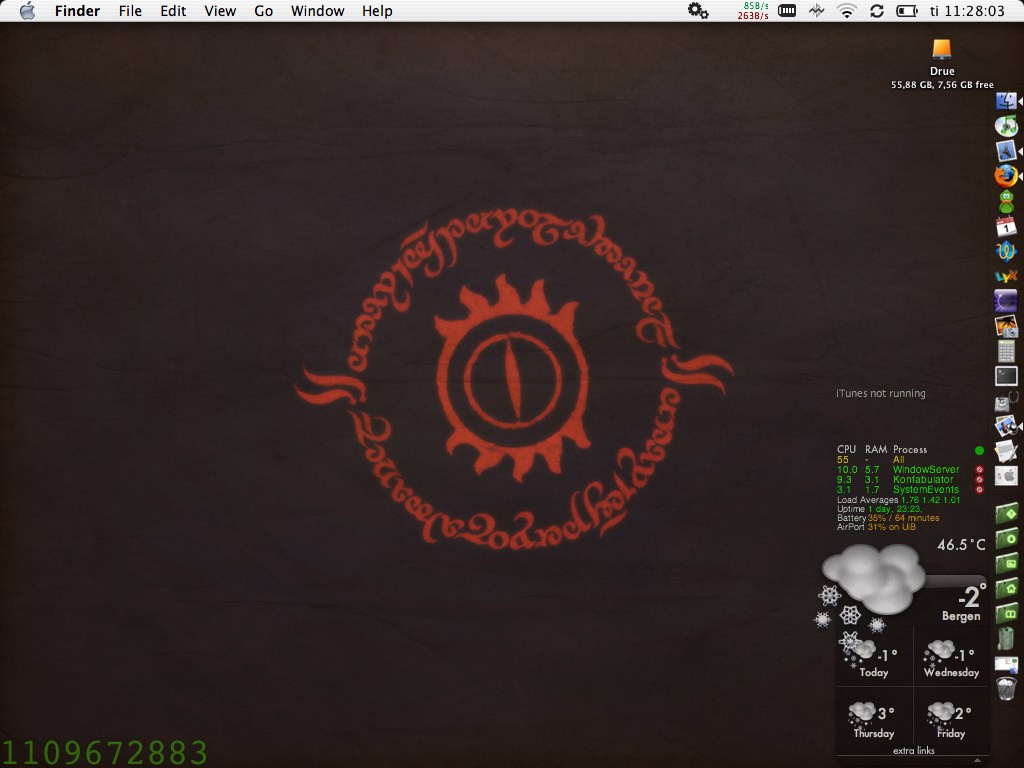1024x768 pixels.
Task: Click the extra links weather widget link
Action: point(914,750)
